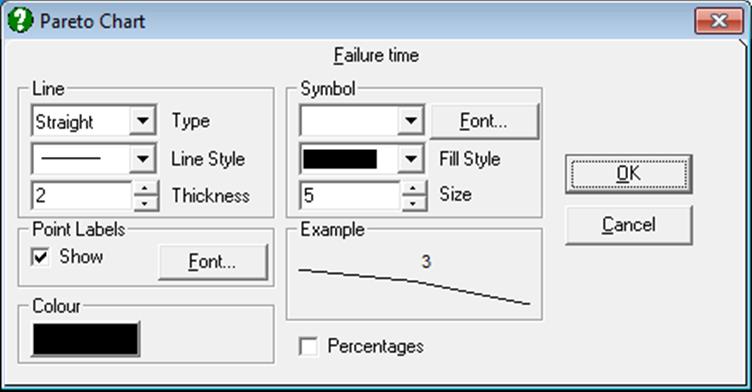
Task: Increase the line Thickness with up arrow
Action: [145, 188]
